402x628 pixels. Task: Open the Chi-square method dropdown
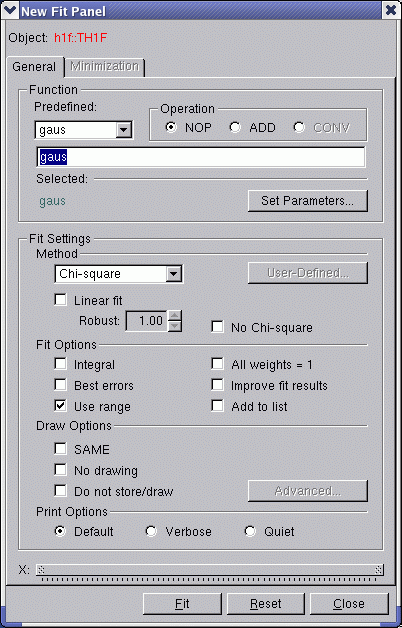173,274
